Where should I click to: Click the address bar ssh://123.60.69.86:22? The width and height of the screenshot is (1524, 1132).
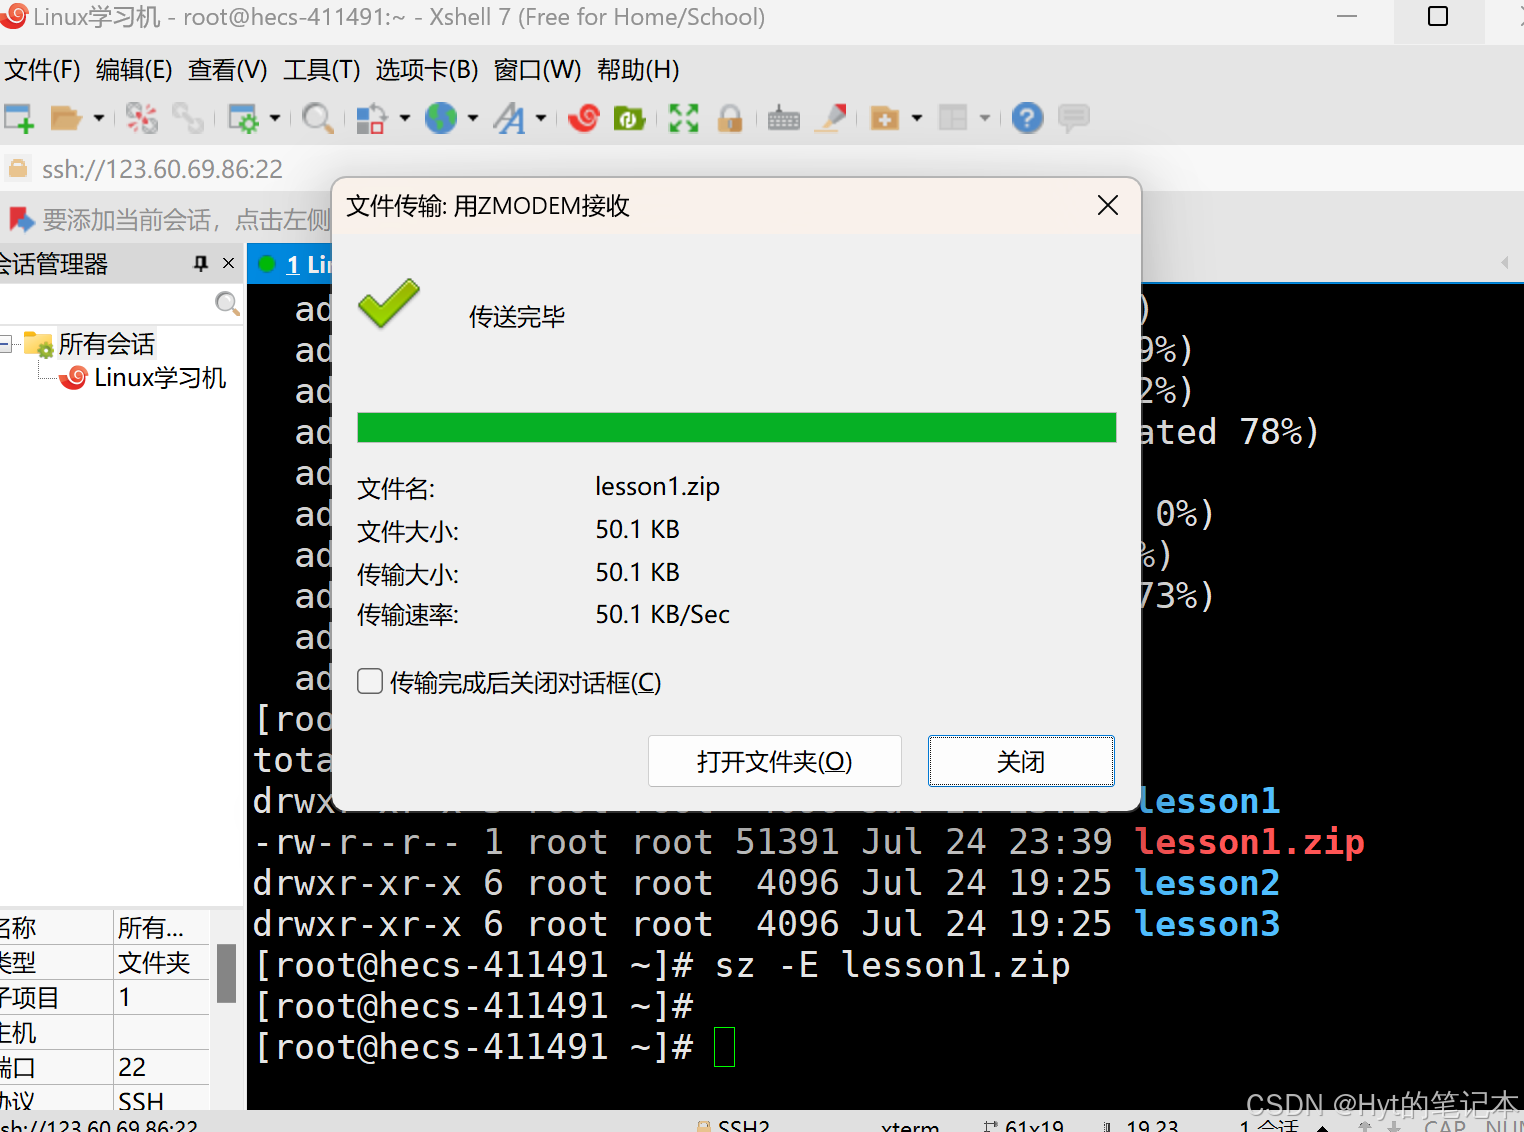162,169
